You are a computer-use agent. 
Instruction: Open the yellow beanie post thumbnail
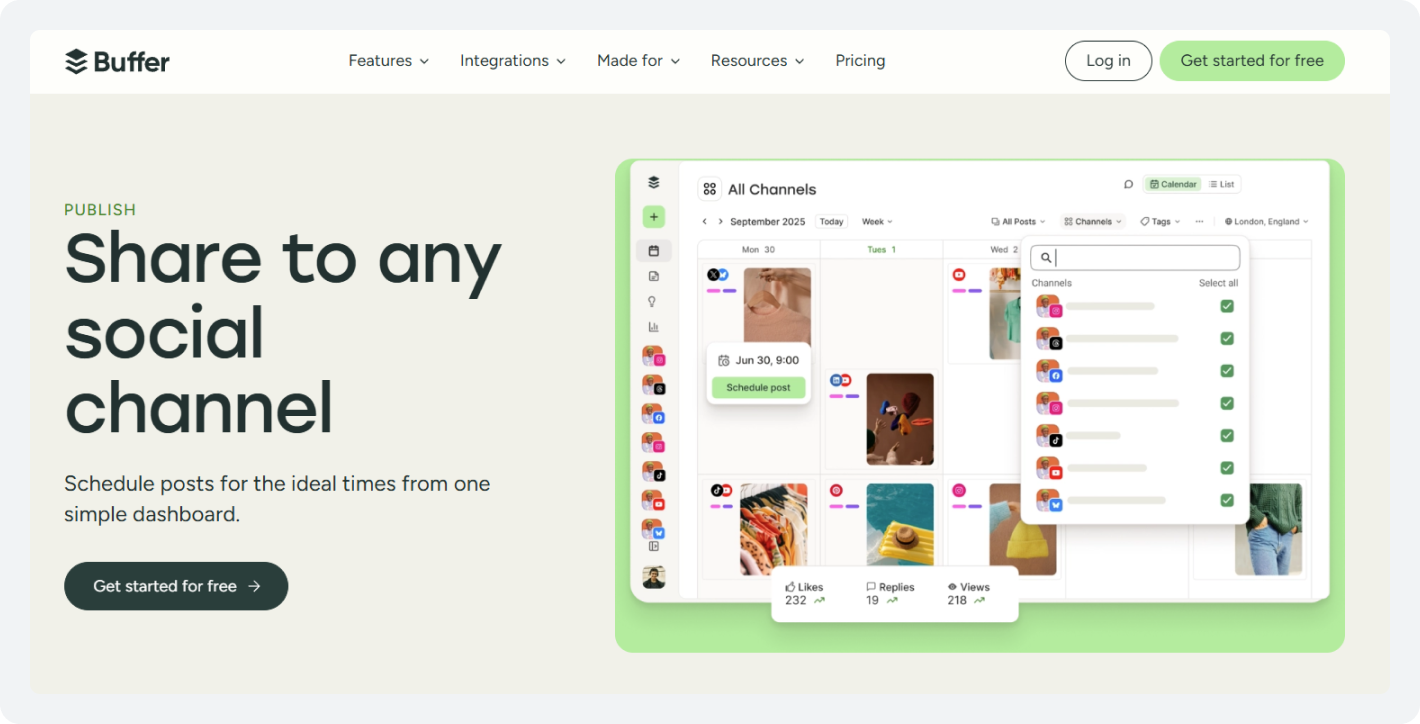[x=1023, y=530]
